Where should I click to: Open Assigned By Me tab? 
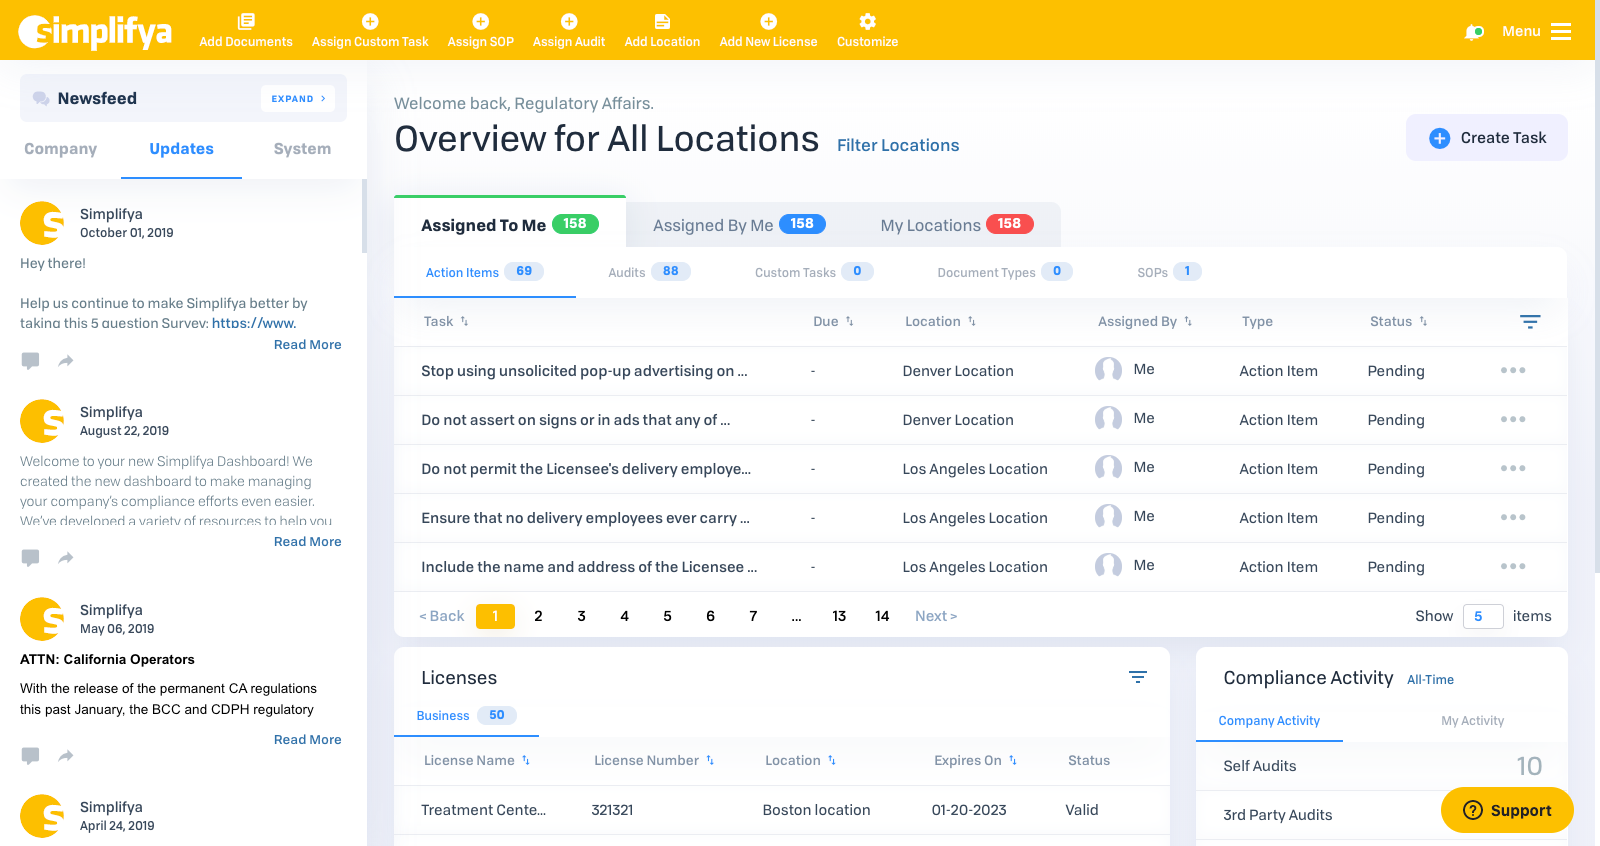tap(739, 225)
